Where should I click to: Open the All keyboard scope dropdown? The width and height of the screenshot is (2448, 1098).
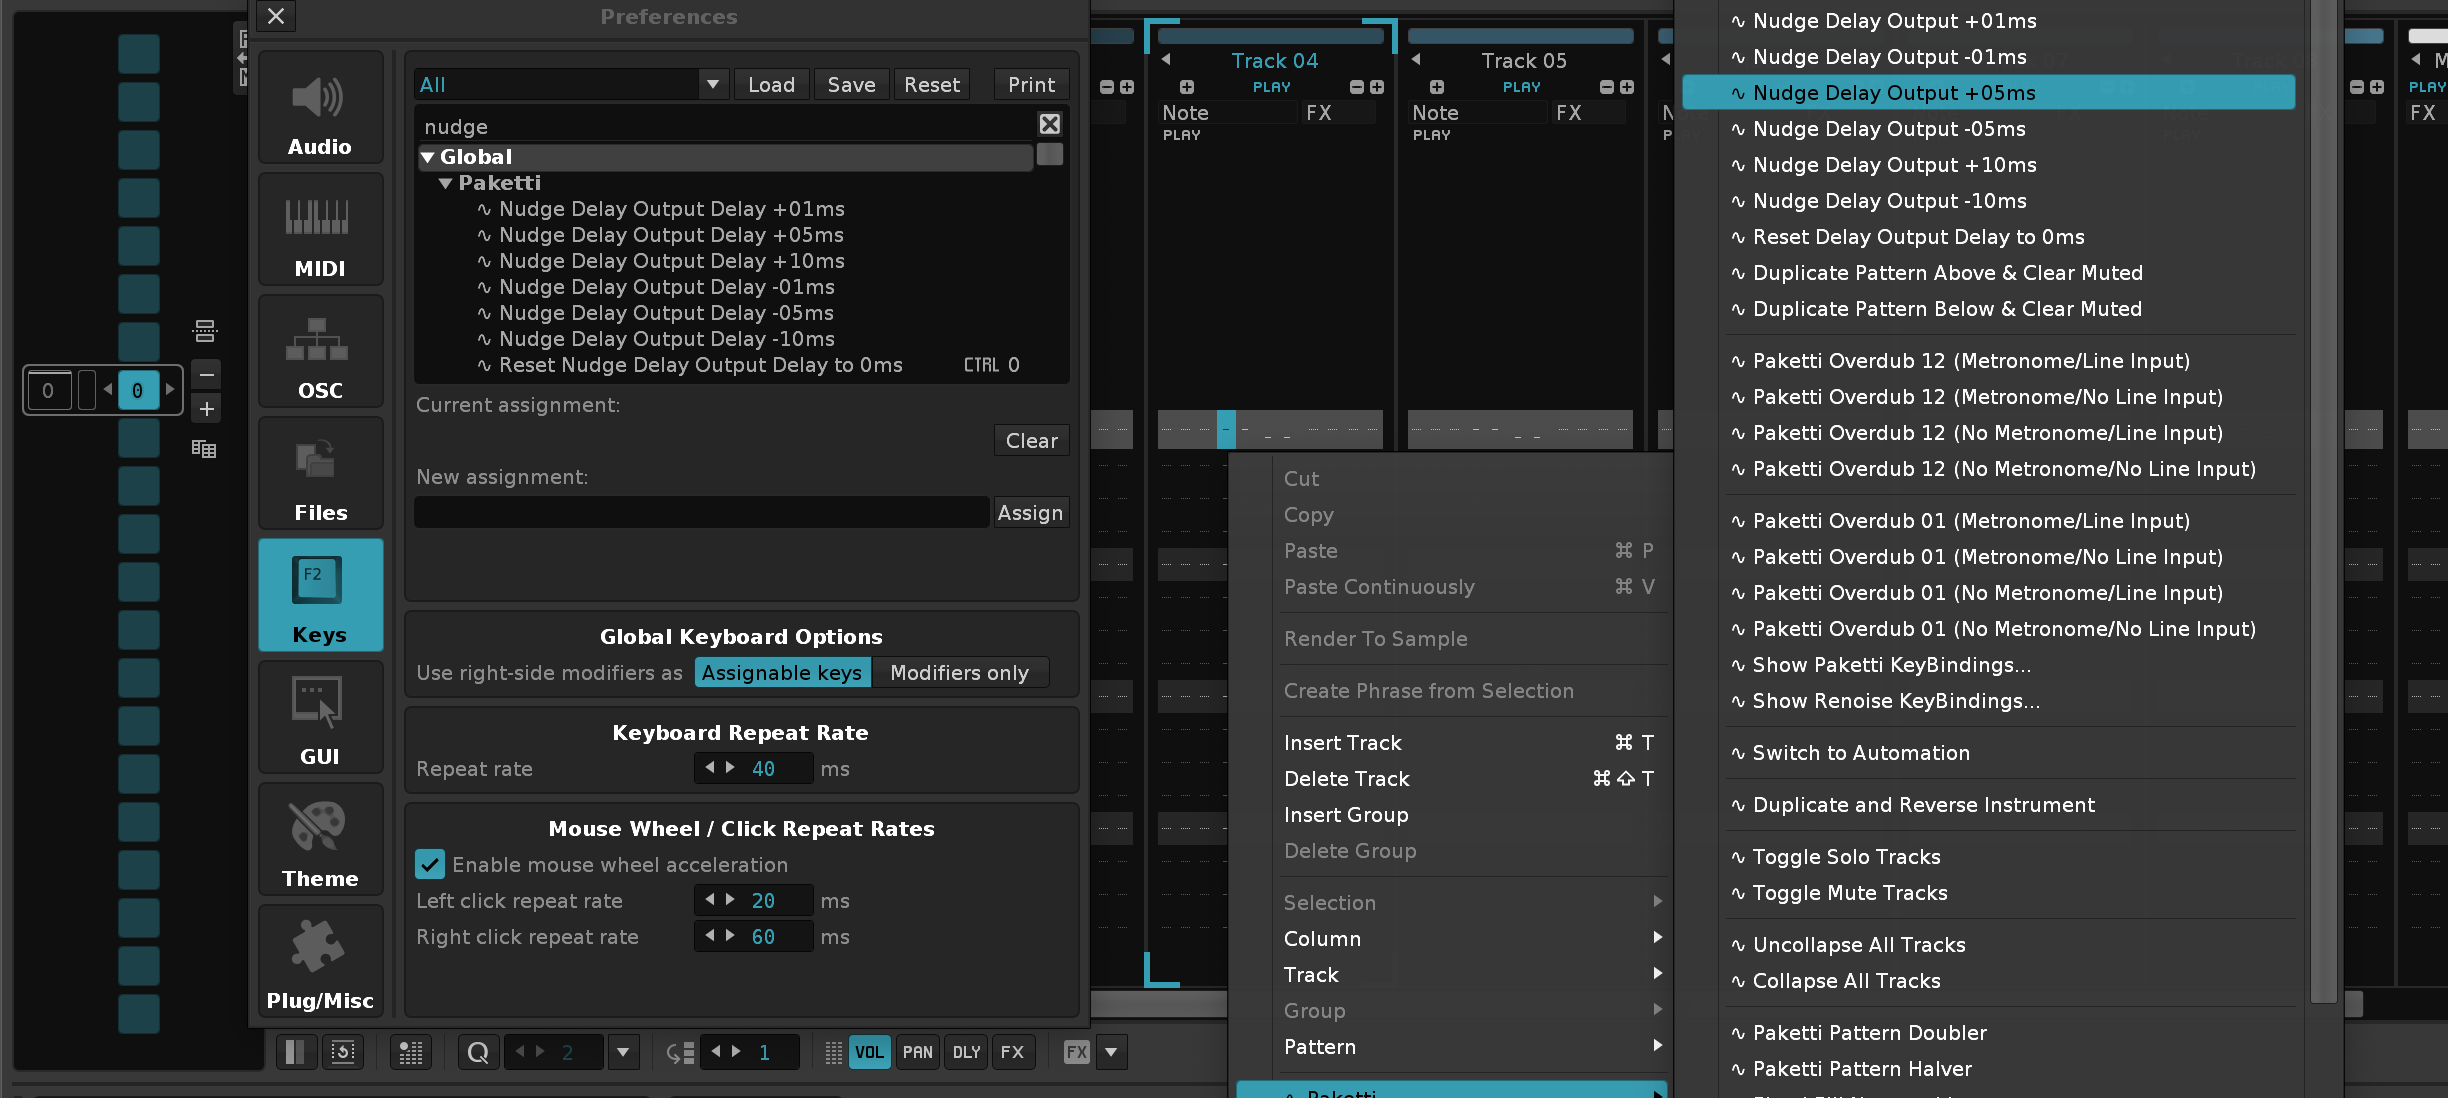point(712,85)
